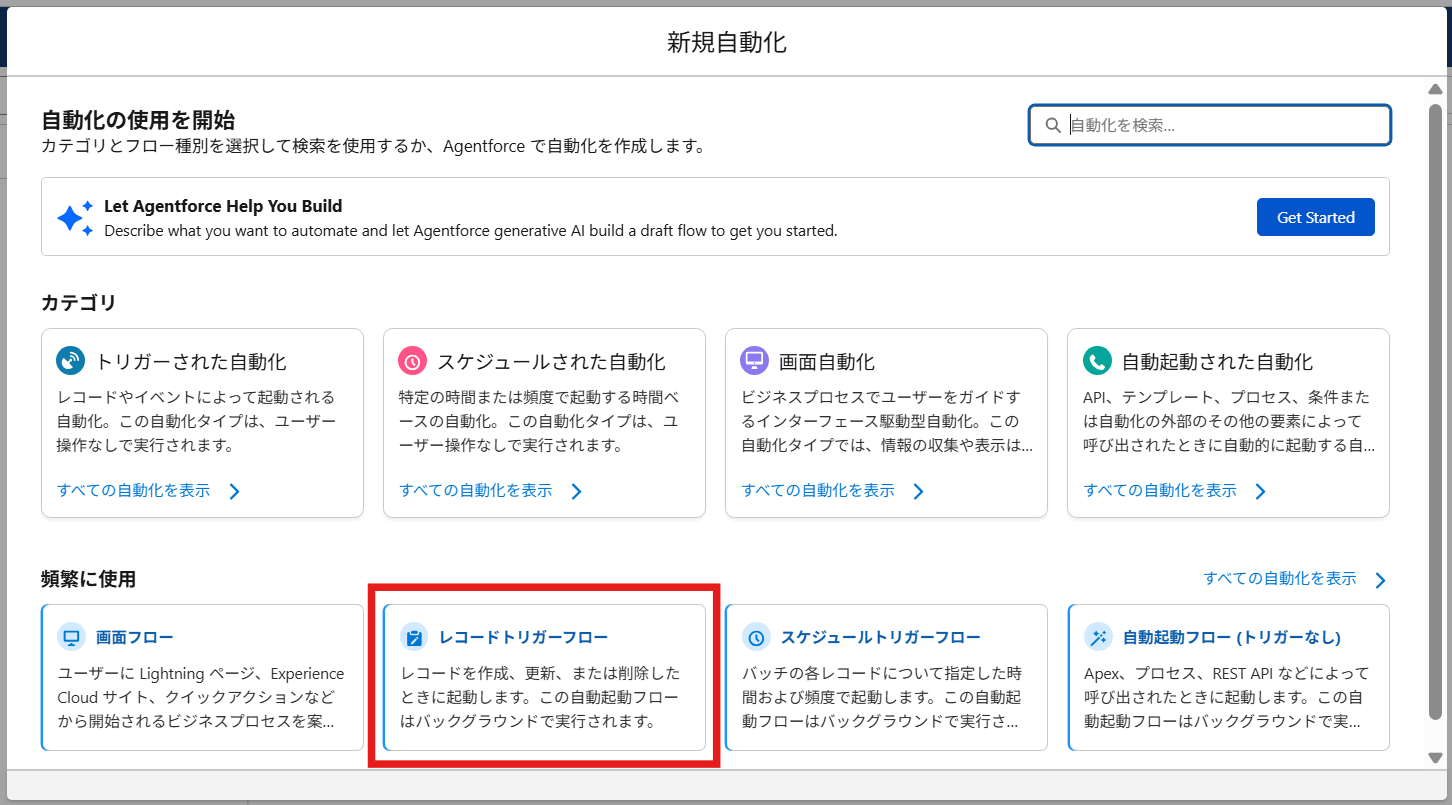Select the スケジュールされた自動化 clock icon

pos(413,361)
